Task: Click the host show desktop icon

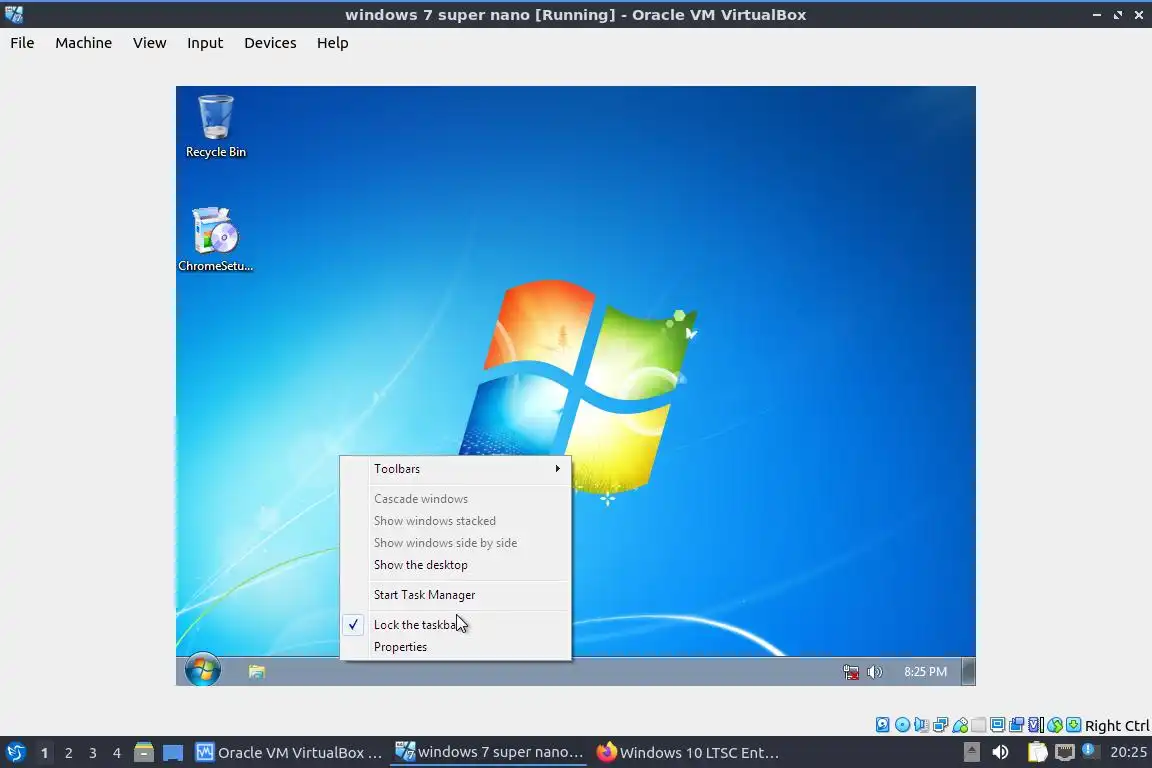Action: tap(173, 753)
